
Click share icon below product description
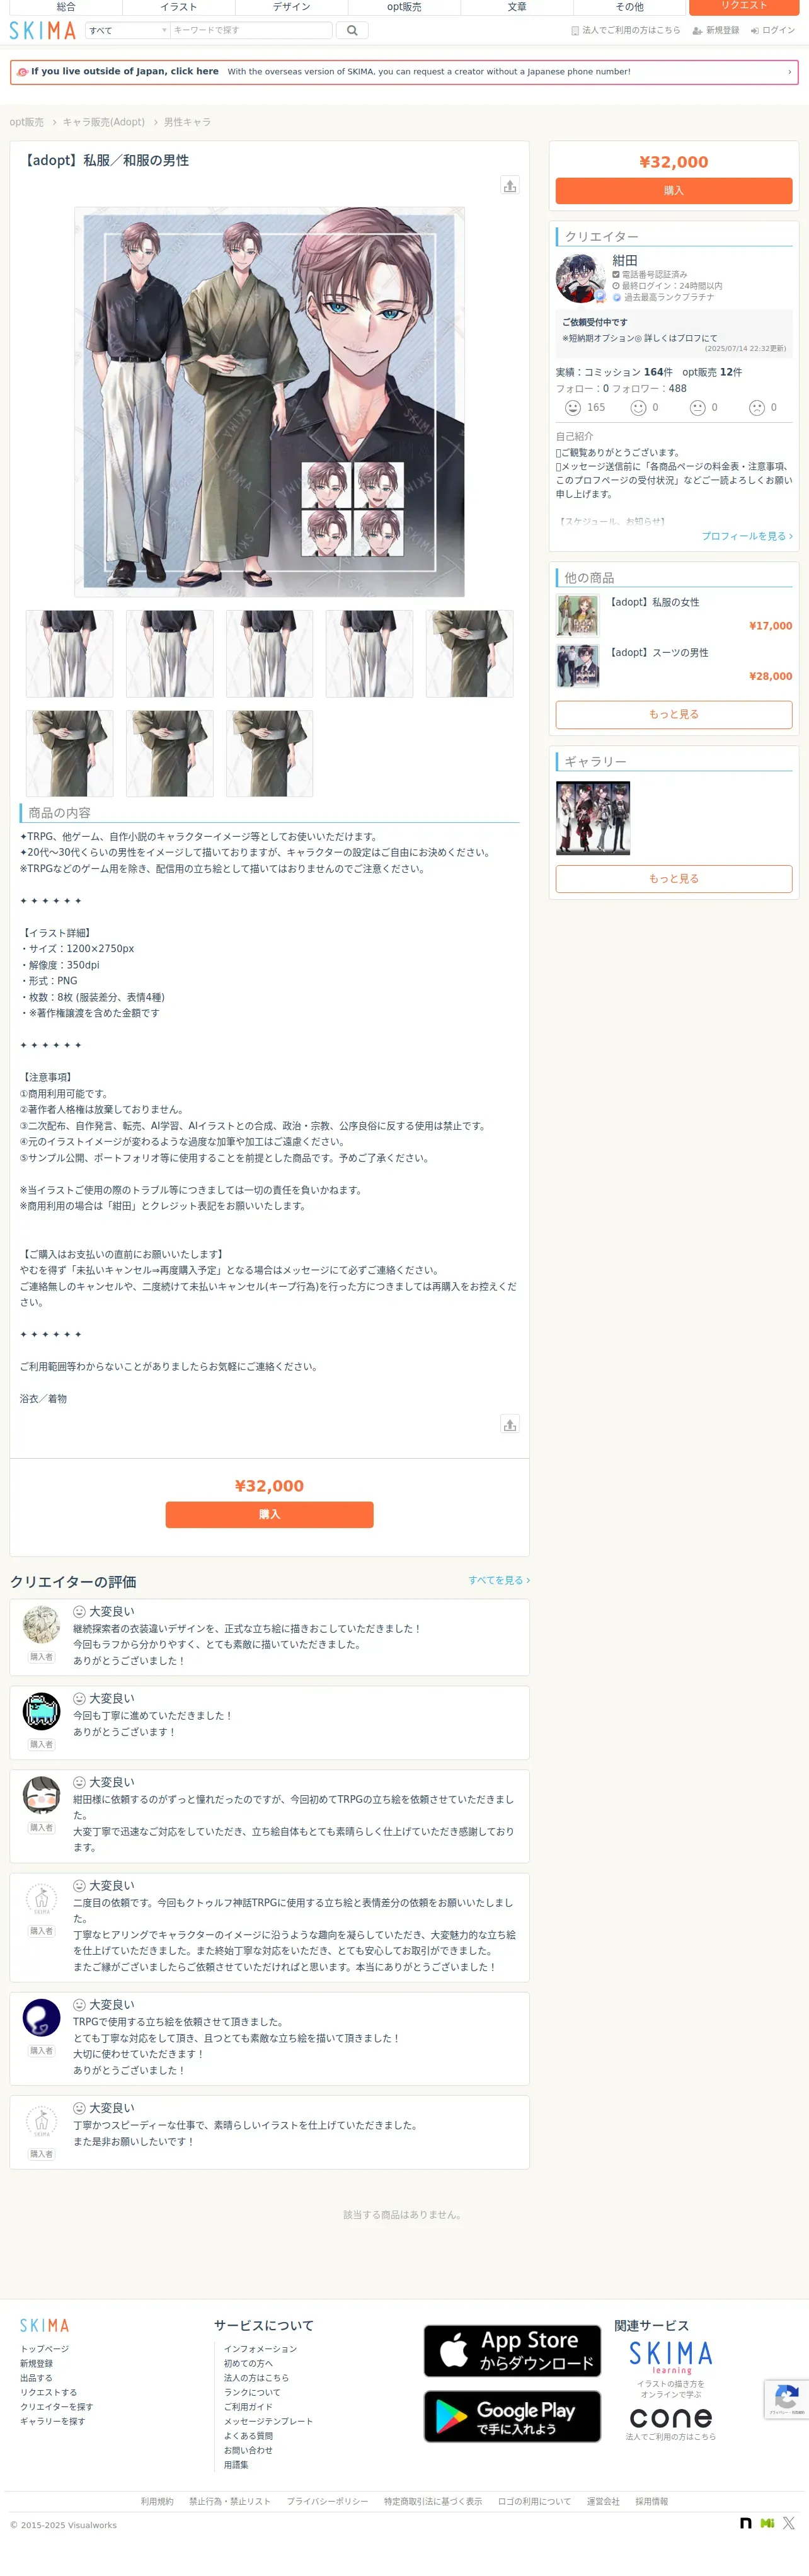[510, 1424]
